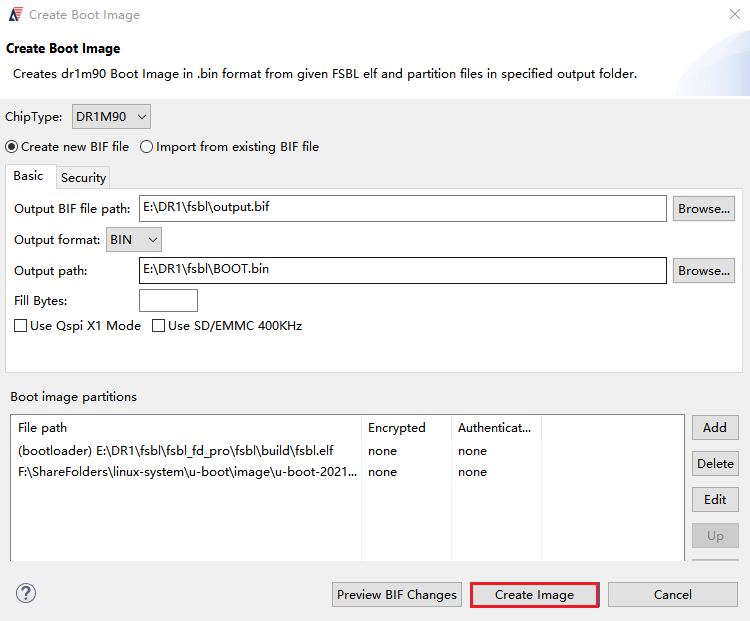Browse for the Output path
This screenshot has width=750, height=621.
(x=704, y=271)
